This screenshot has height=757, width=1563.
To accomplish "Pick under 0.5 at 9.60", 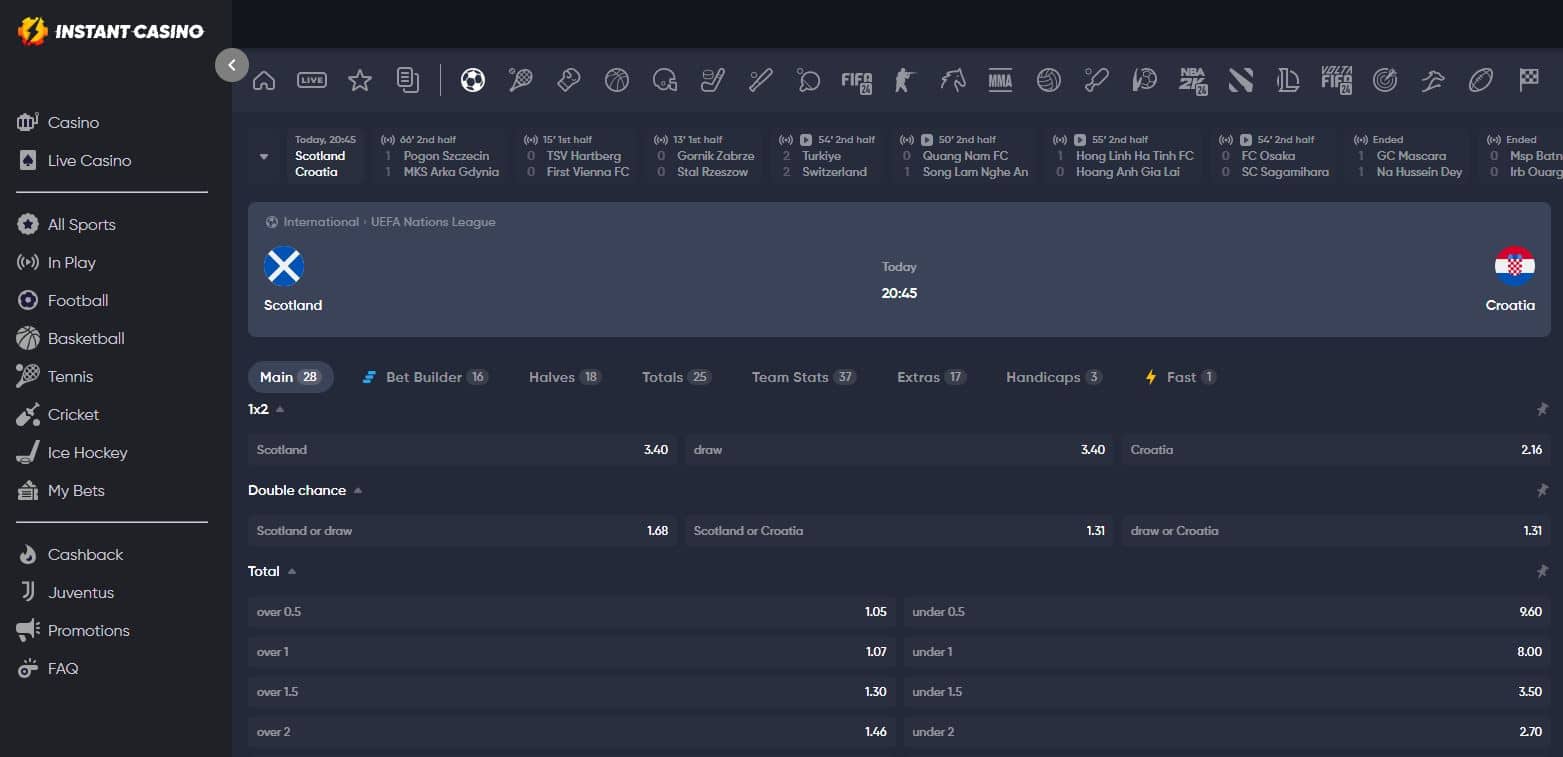I will pos(1227,612).
